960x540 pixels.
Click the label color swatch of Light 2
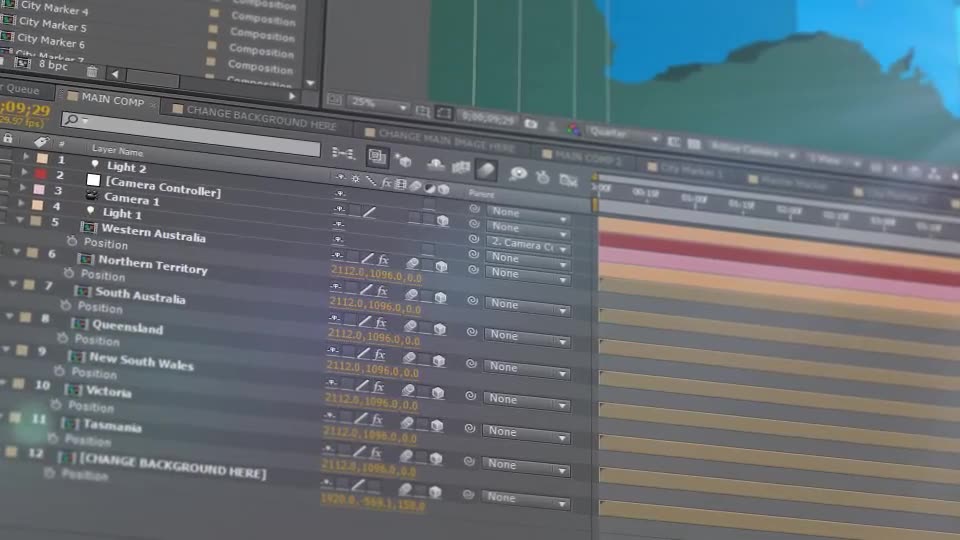[42, 159]
